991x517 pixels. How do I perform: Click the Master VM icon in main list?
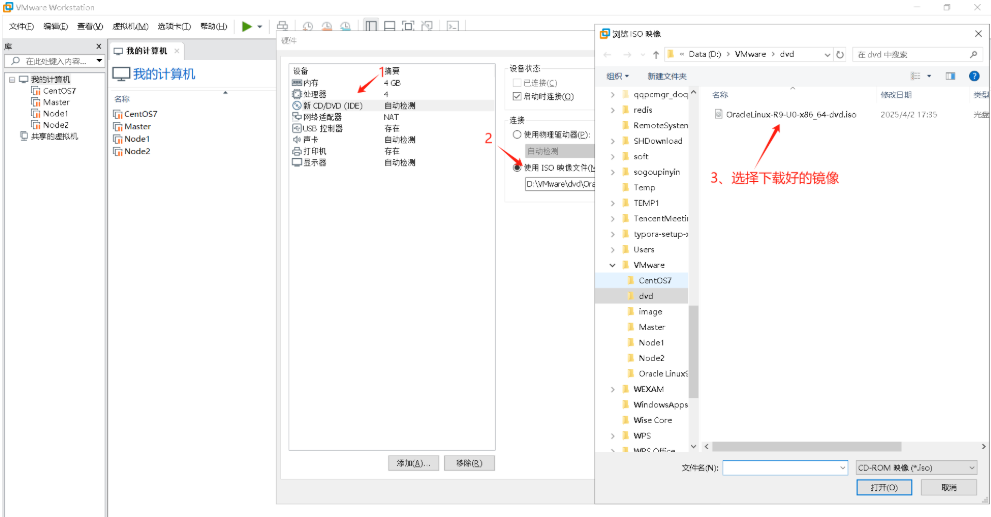118,126
